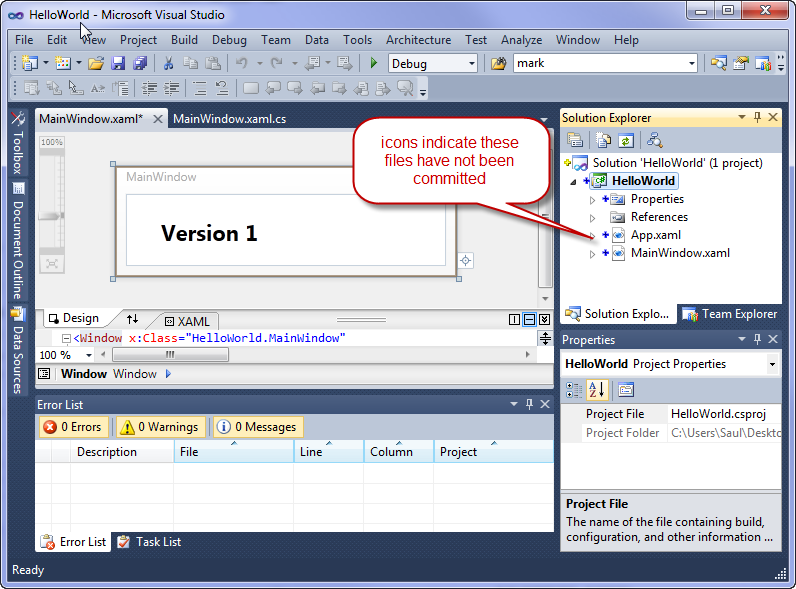Image resolution: width=796 pixels, height=589 pixels.
Task: Click Solution Explorer Properties icon
Action: point(575,140)
